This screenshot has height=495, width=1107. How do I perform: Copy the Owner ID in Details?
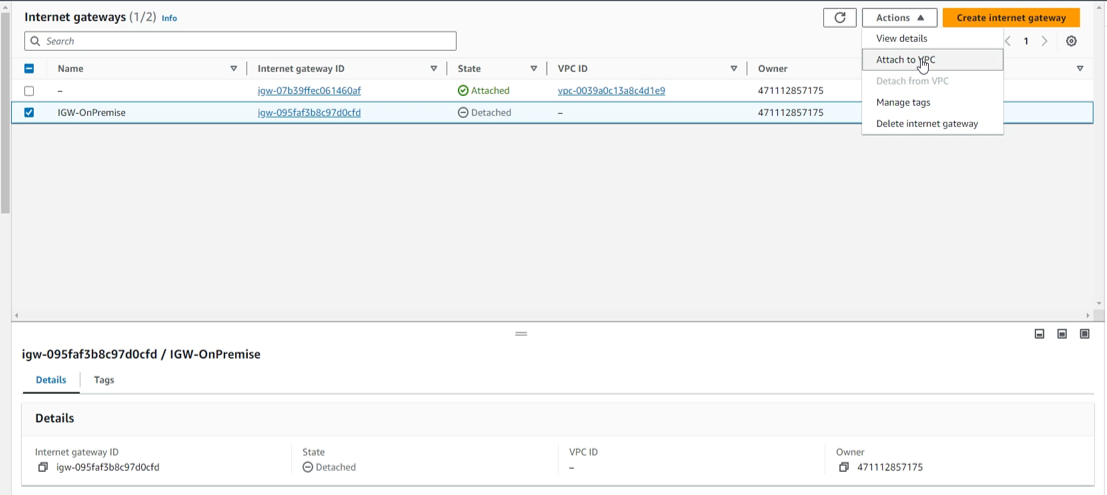point(844,467)
